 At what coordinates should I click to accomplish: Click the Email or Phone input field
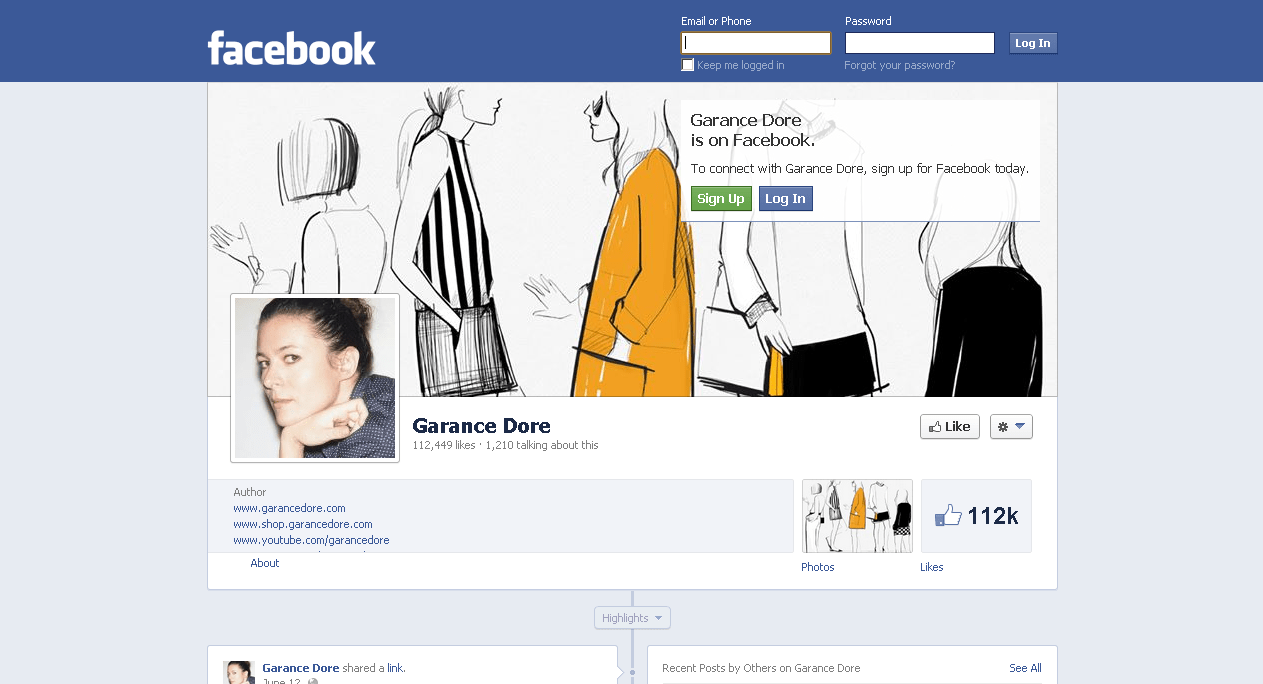pos(755,42)
